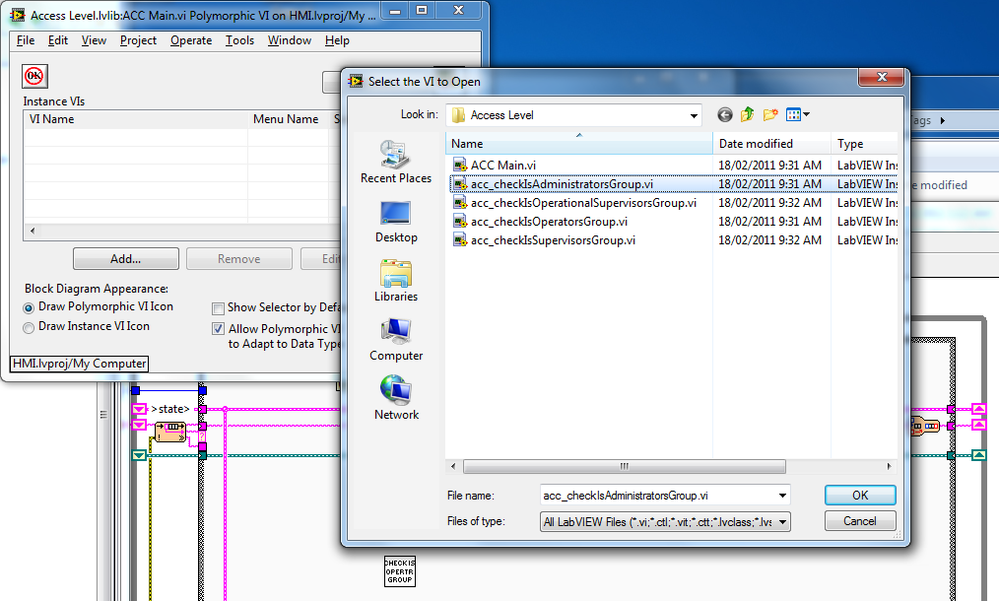Go up one folder level in the dialog
The image size is (999, 601).
(x=747, y=115)
